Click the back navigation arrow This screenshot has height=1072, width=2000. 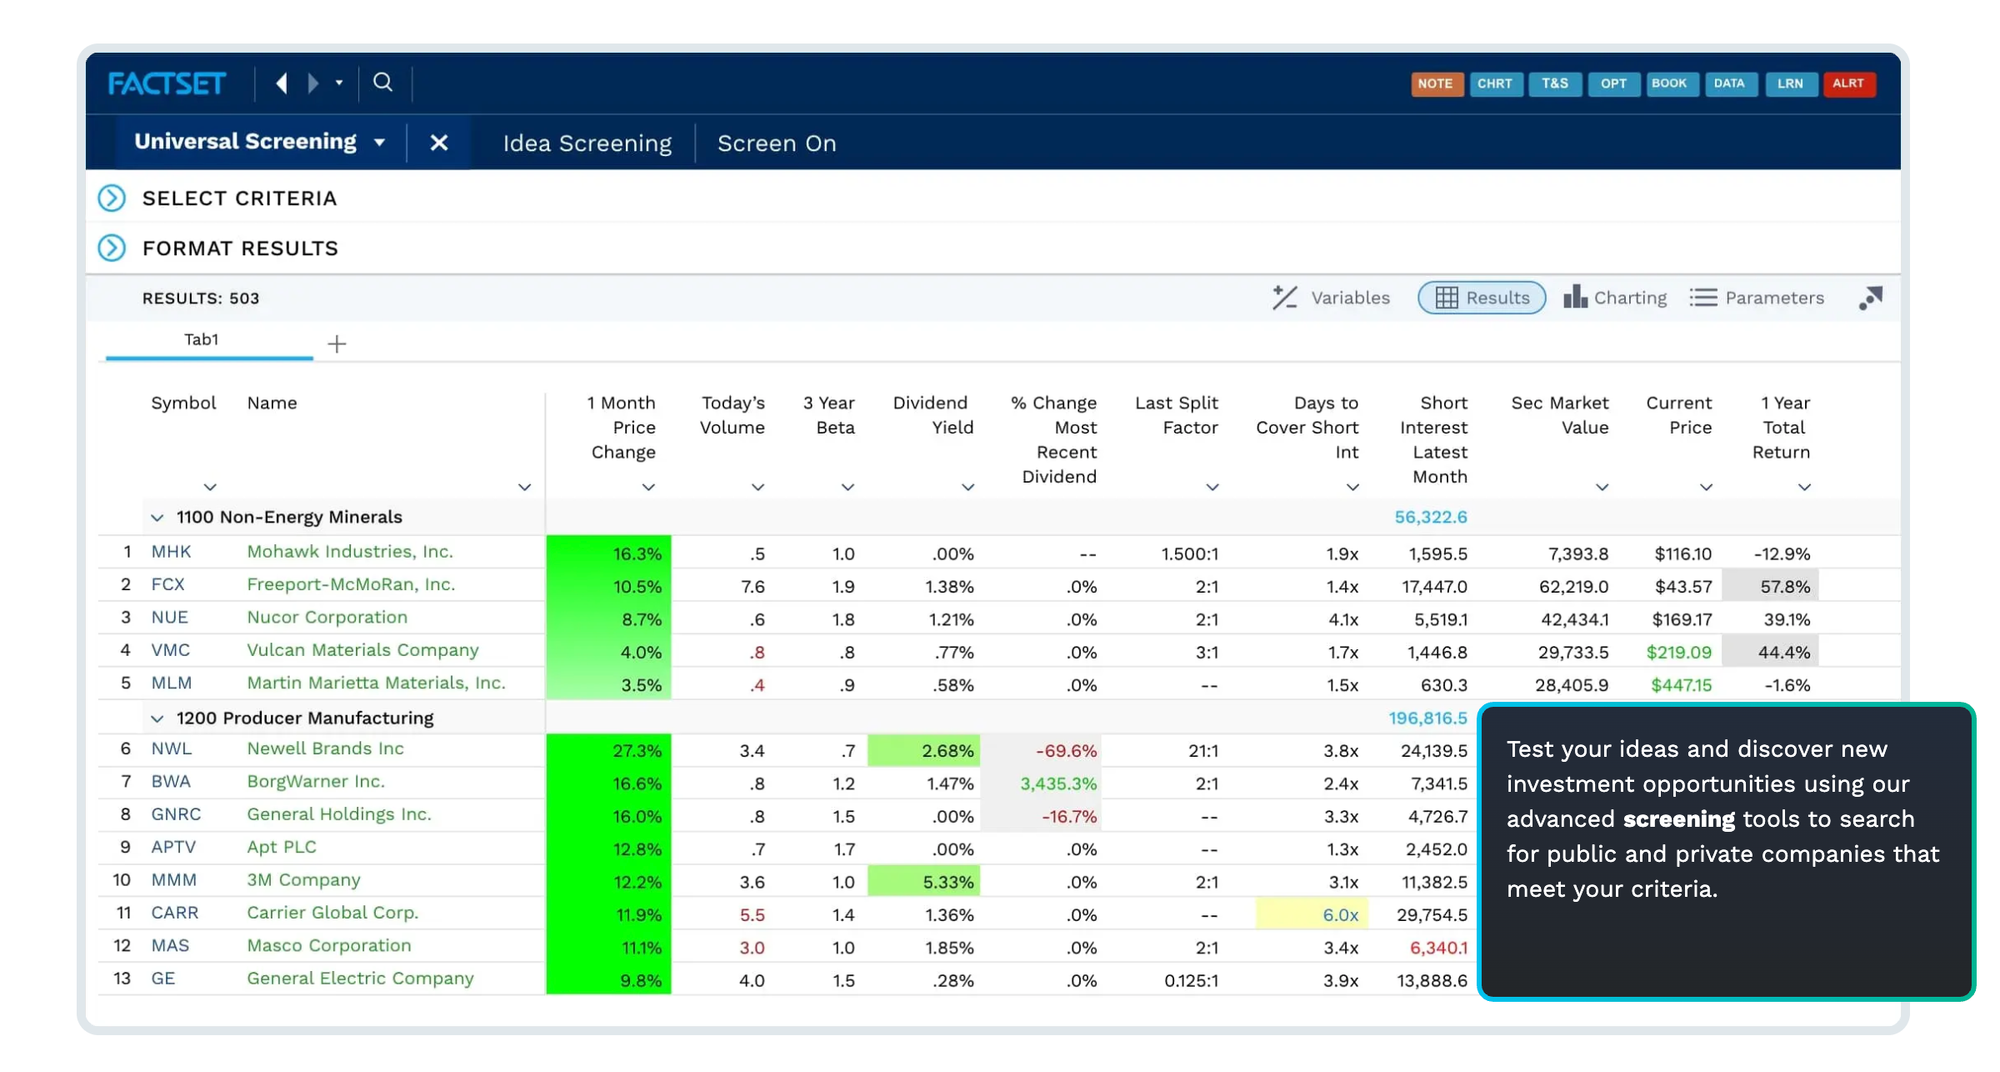coord(281,83)
